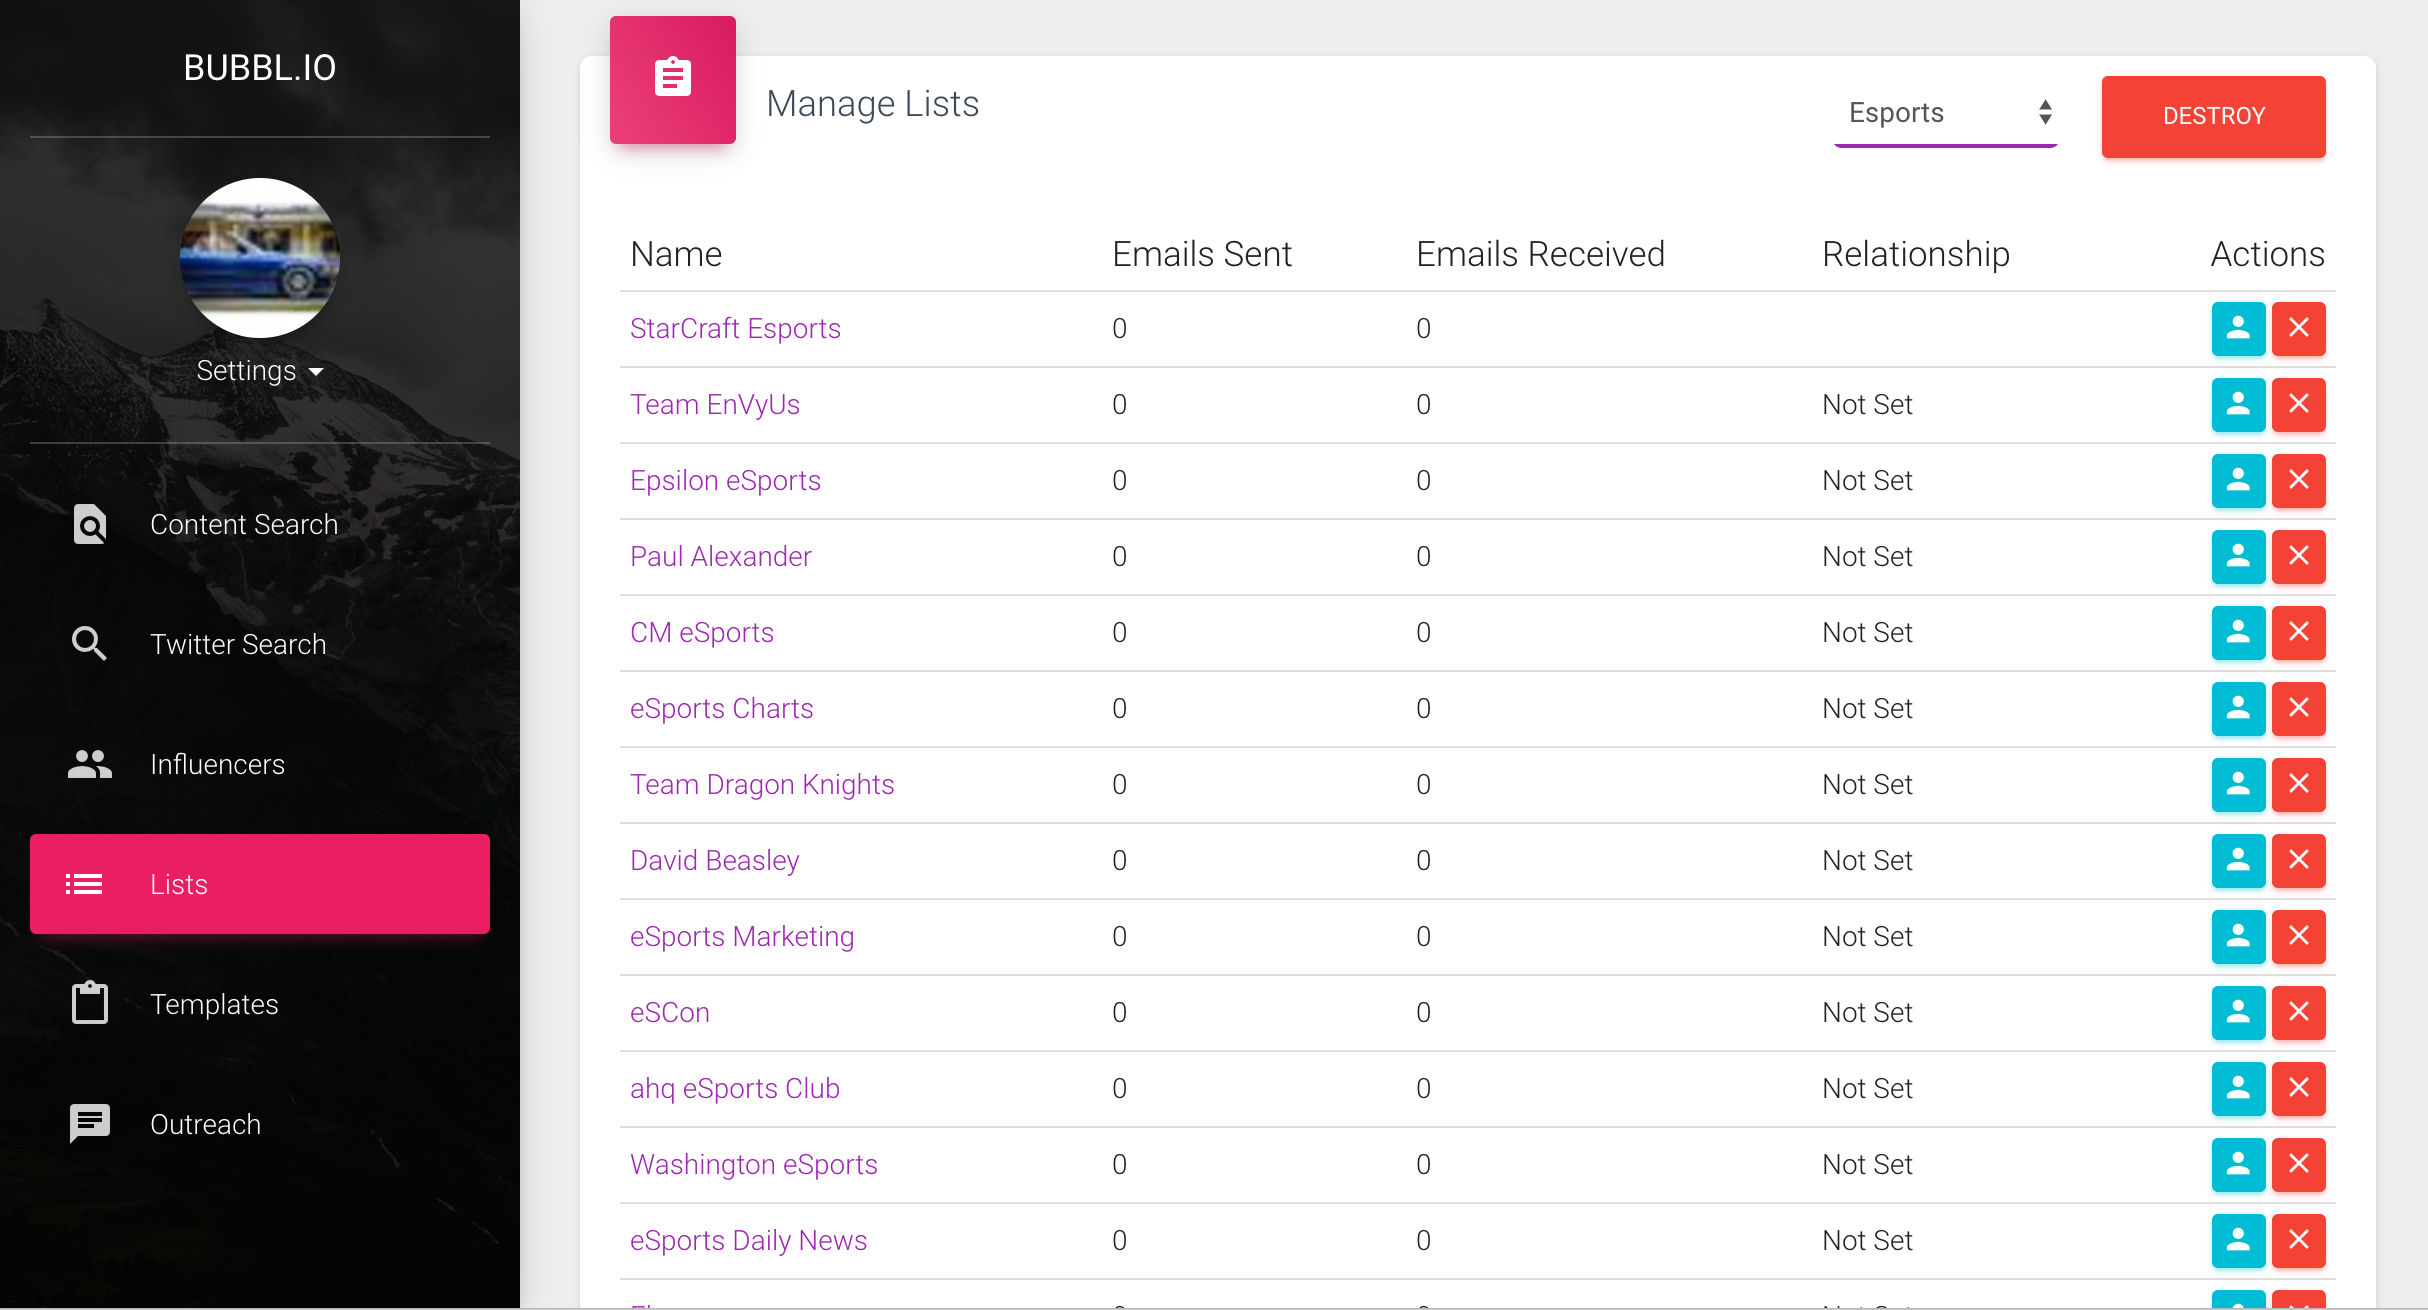Remove Team EnVyUs with red X button
2428x1310 pixels.
tap(2298, 404)
